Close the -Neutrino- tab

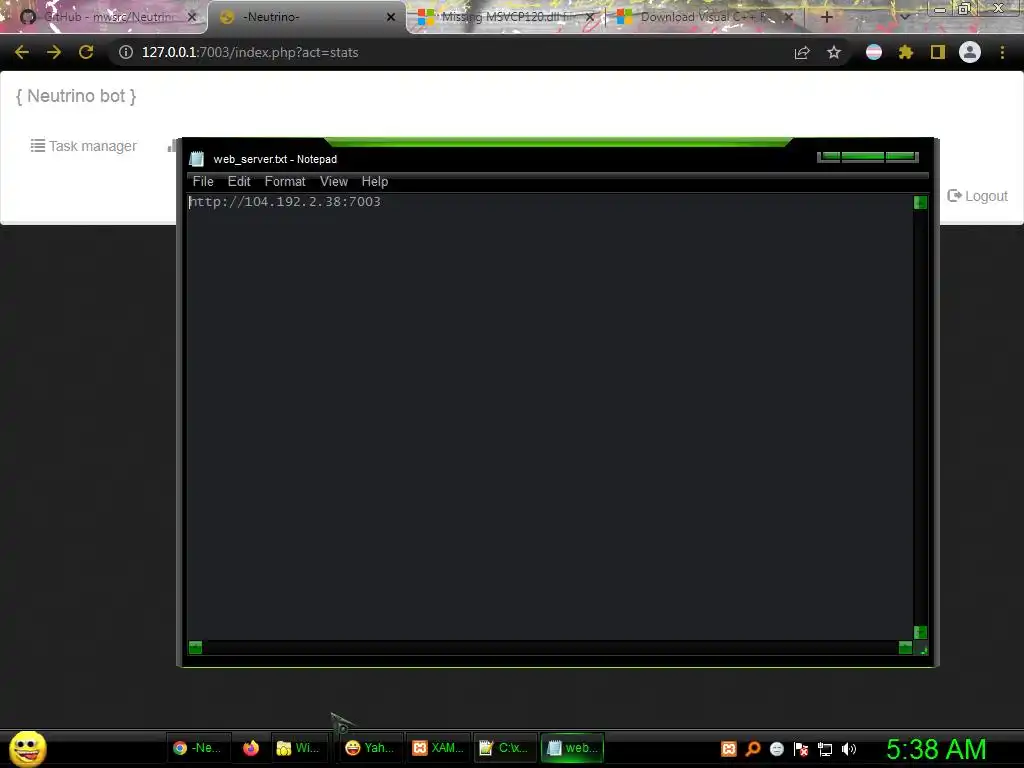pyautogui.click(x=391, y=17)
